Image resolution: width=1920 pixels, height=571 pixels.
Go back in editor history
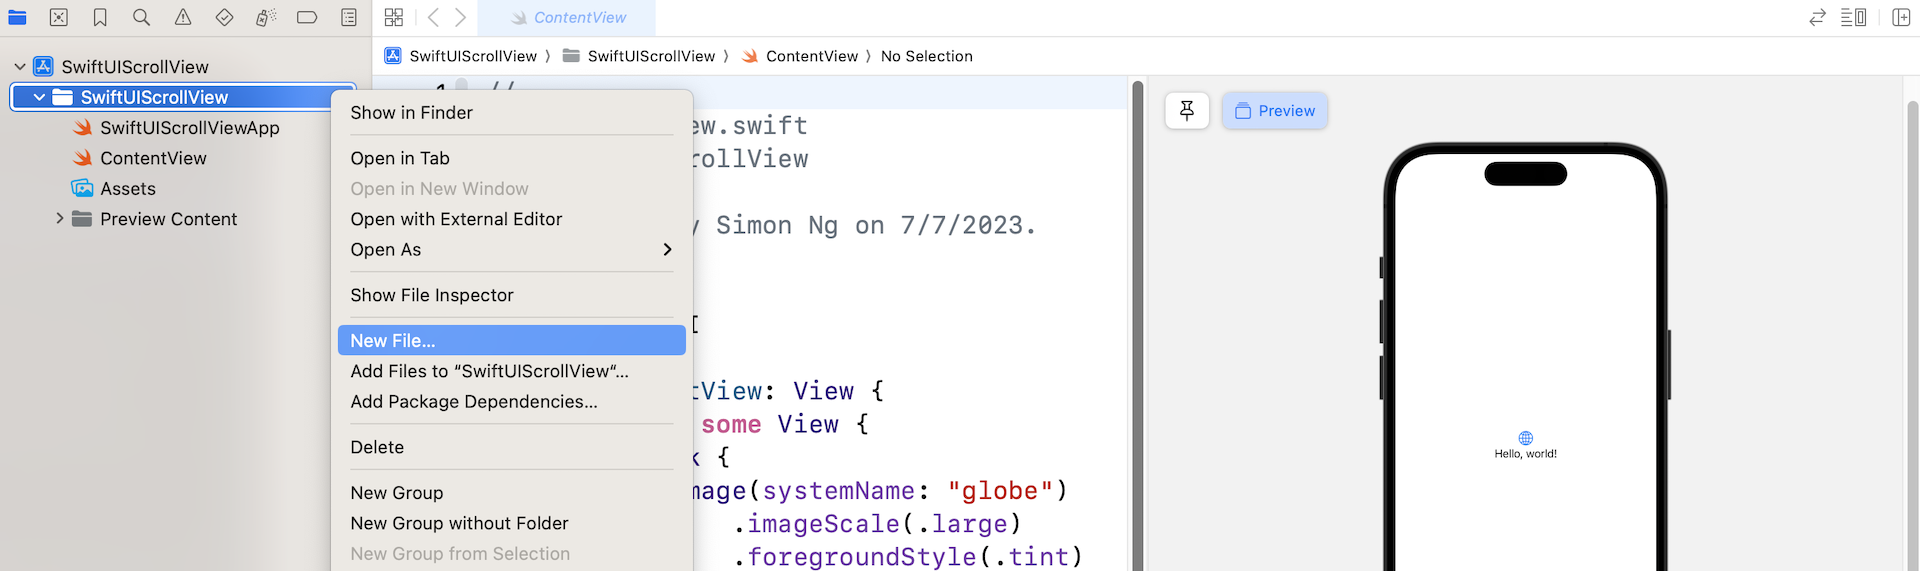pos(433,17)
